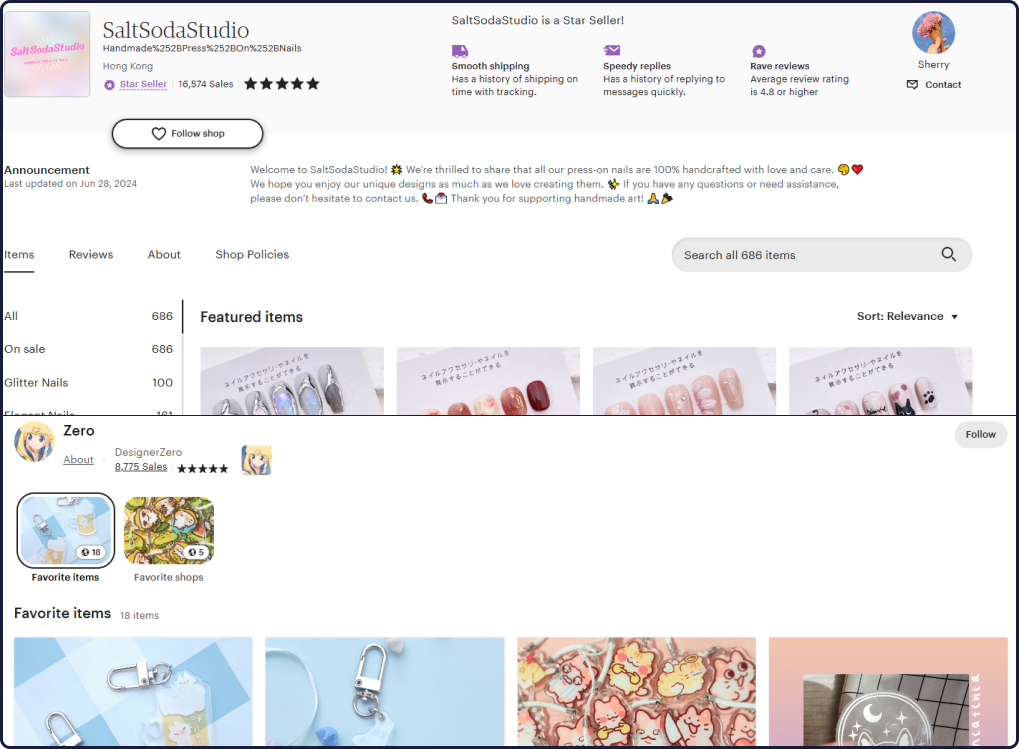Open Zero's About link

(78, 460)
